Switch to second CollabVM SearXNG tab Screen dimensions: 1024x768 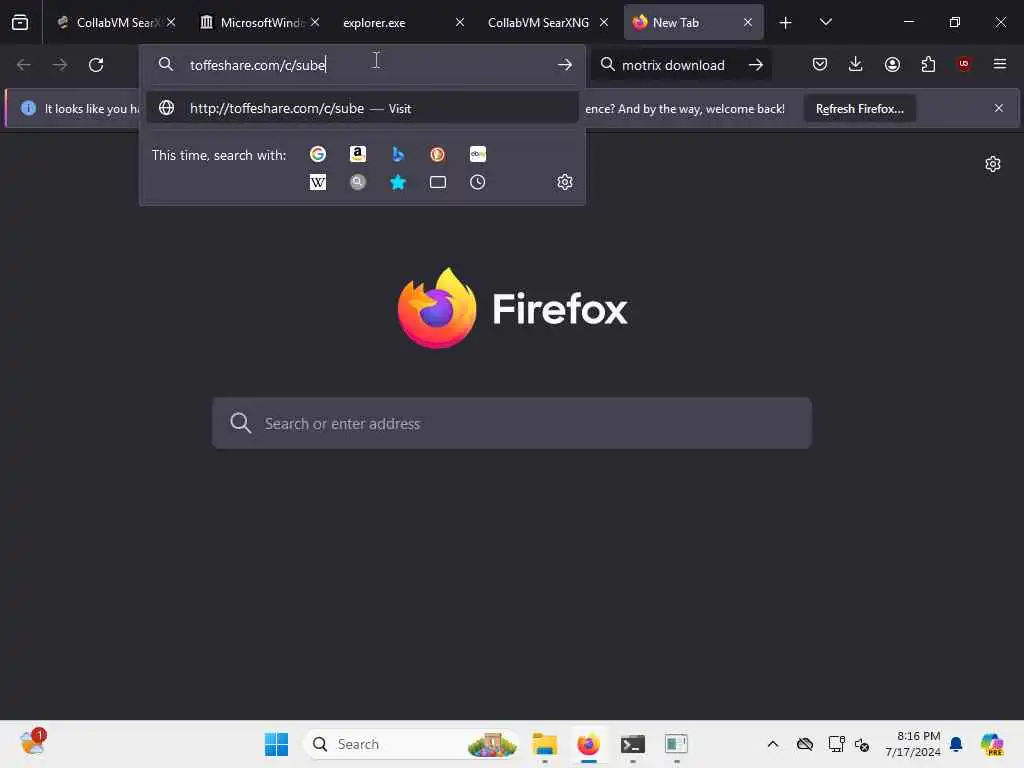coord(547,23)
